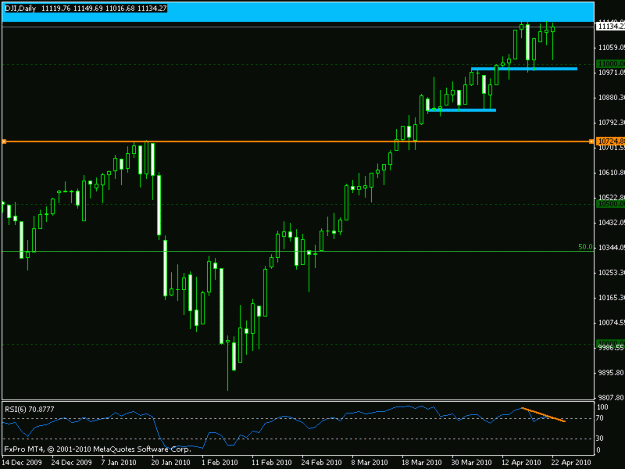The height and width of the screenshot is (469, 625).
Task: Click the orange price label 10724.88
Action: point(610,141)
